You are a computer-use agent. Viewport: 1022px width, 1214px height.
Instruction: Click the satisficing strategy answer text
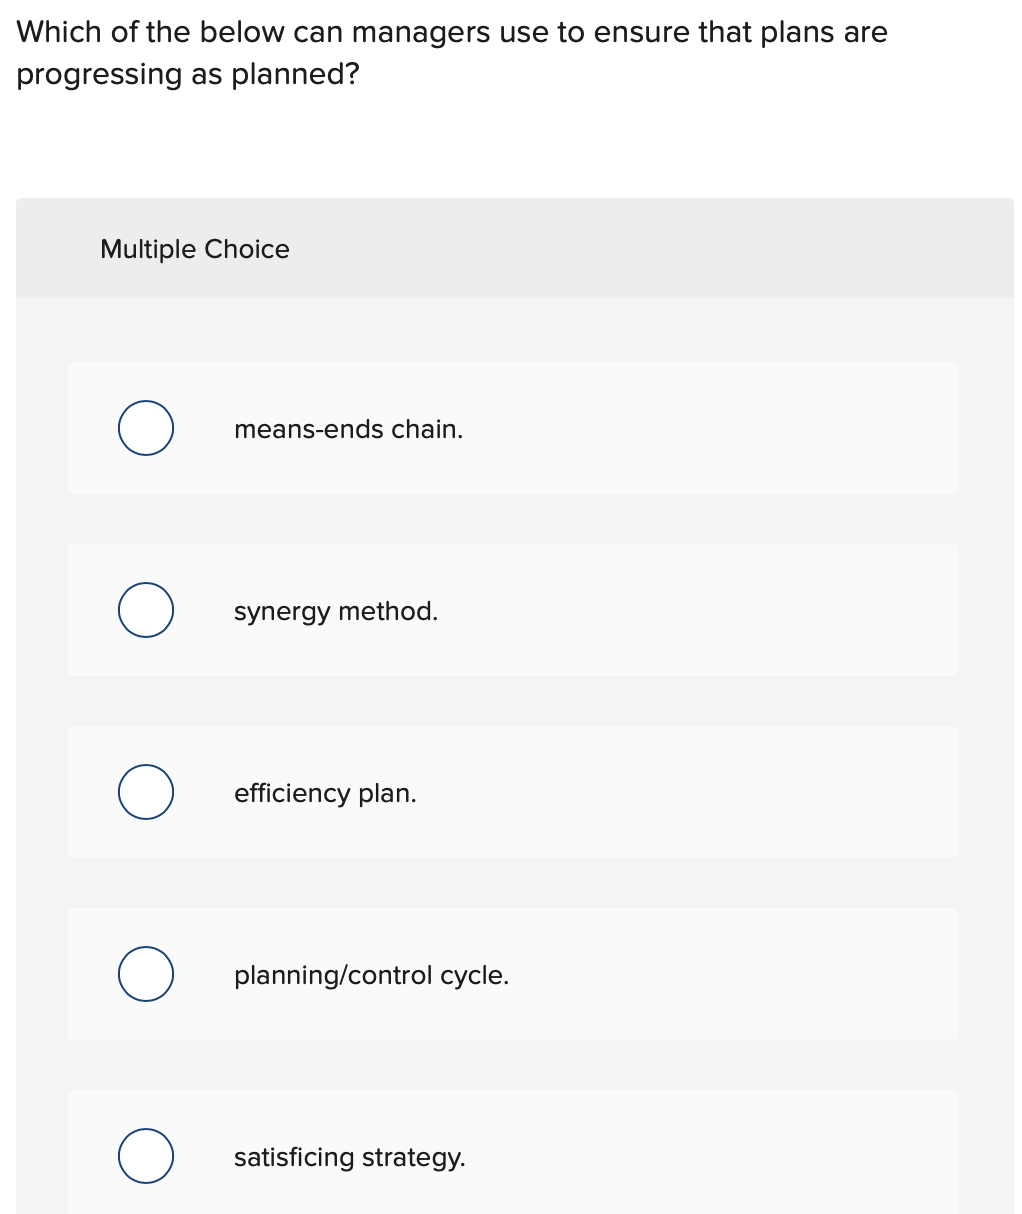coord(350,1157)
